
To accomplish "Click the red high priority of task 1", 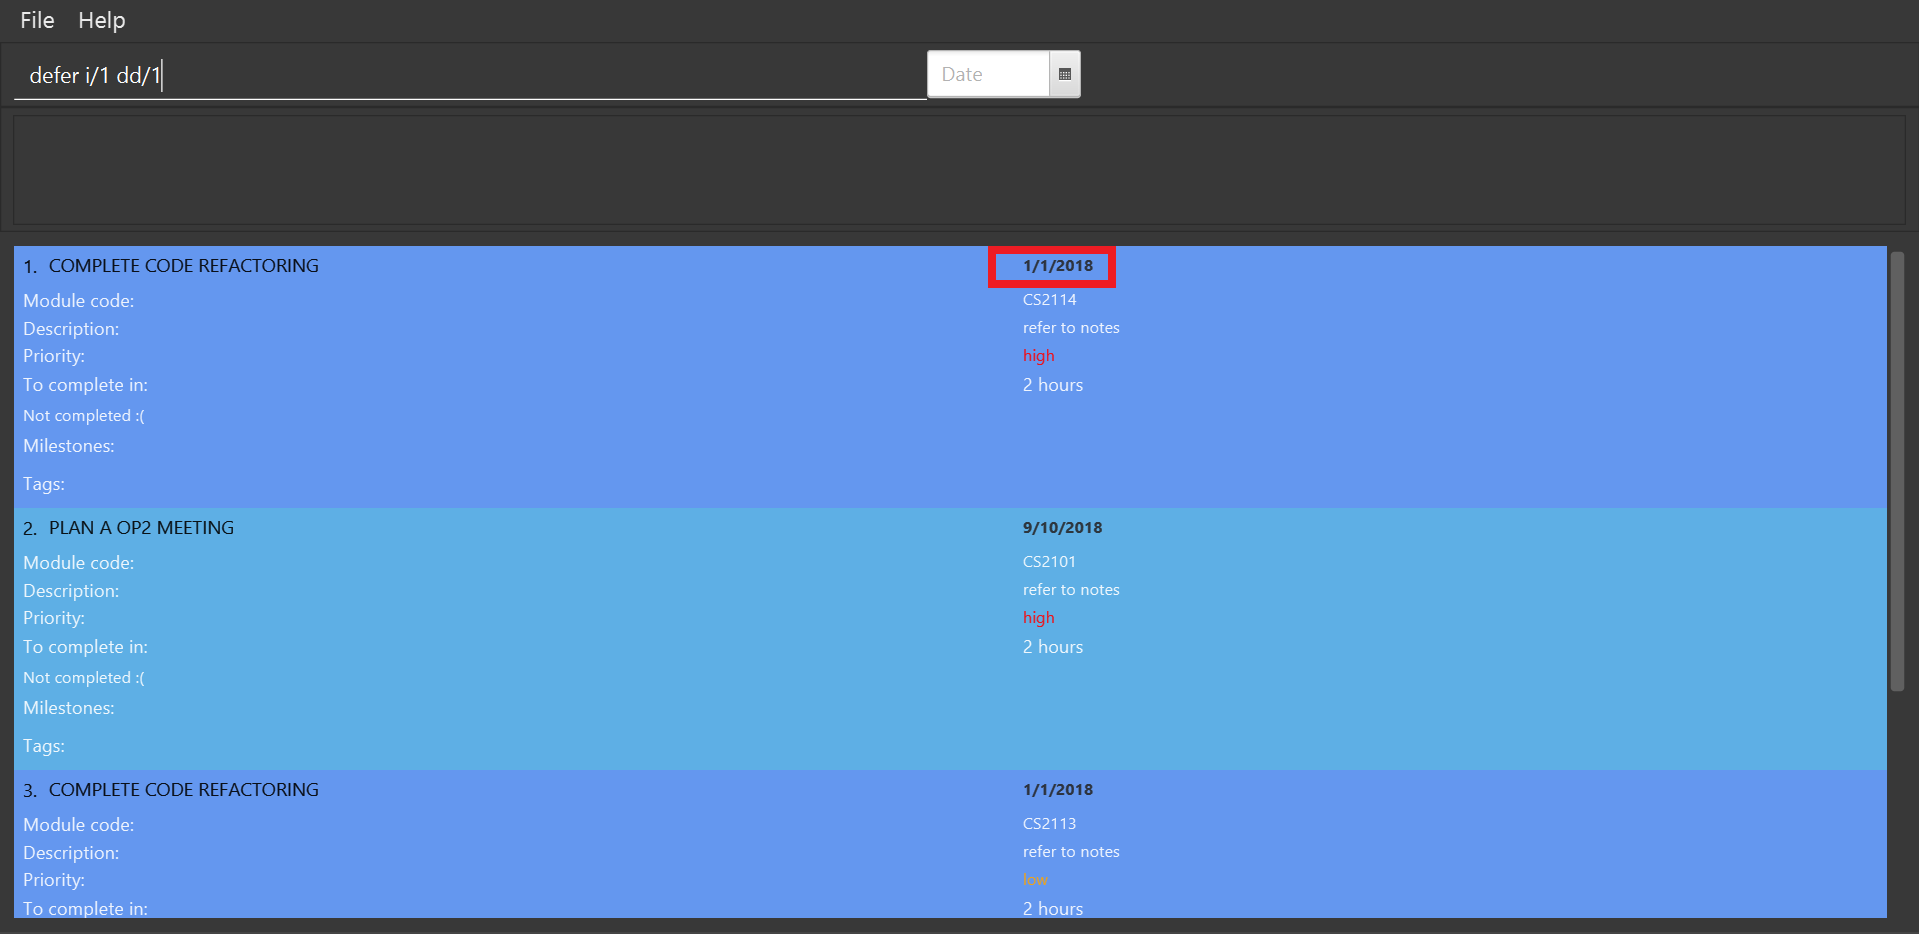I will point(1038,356).
